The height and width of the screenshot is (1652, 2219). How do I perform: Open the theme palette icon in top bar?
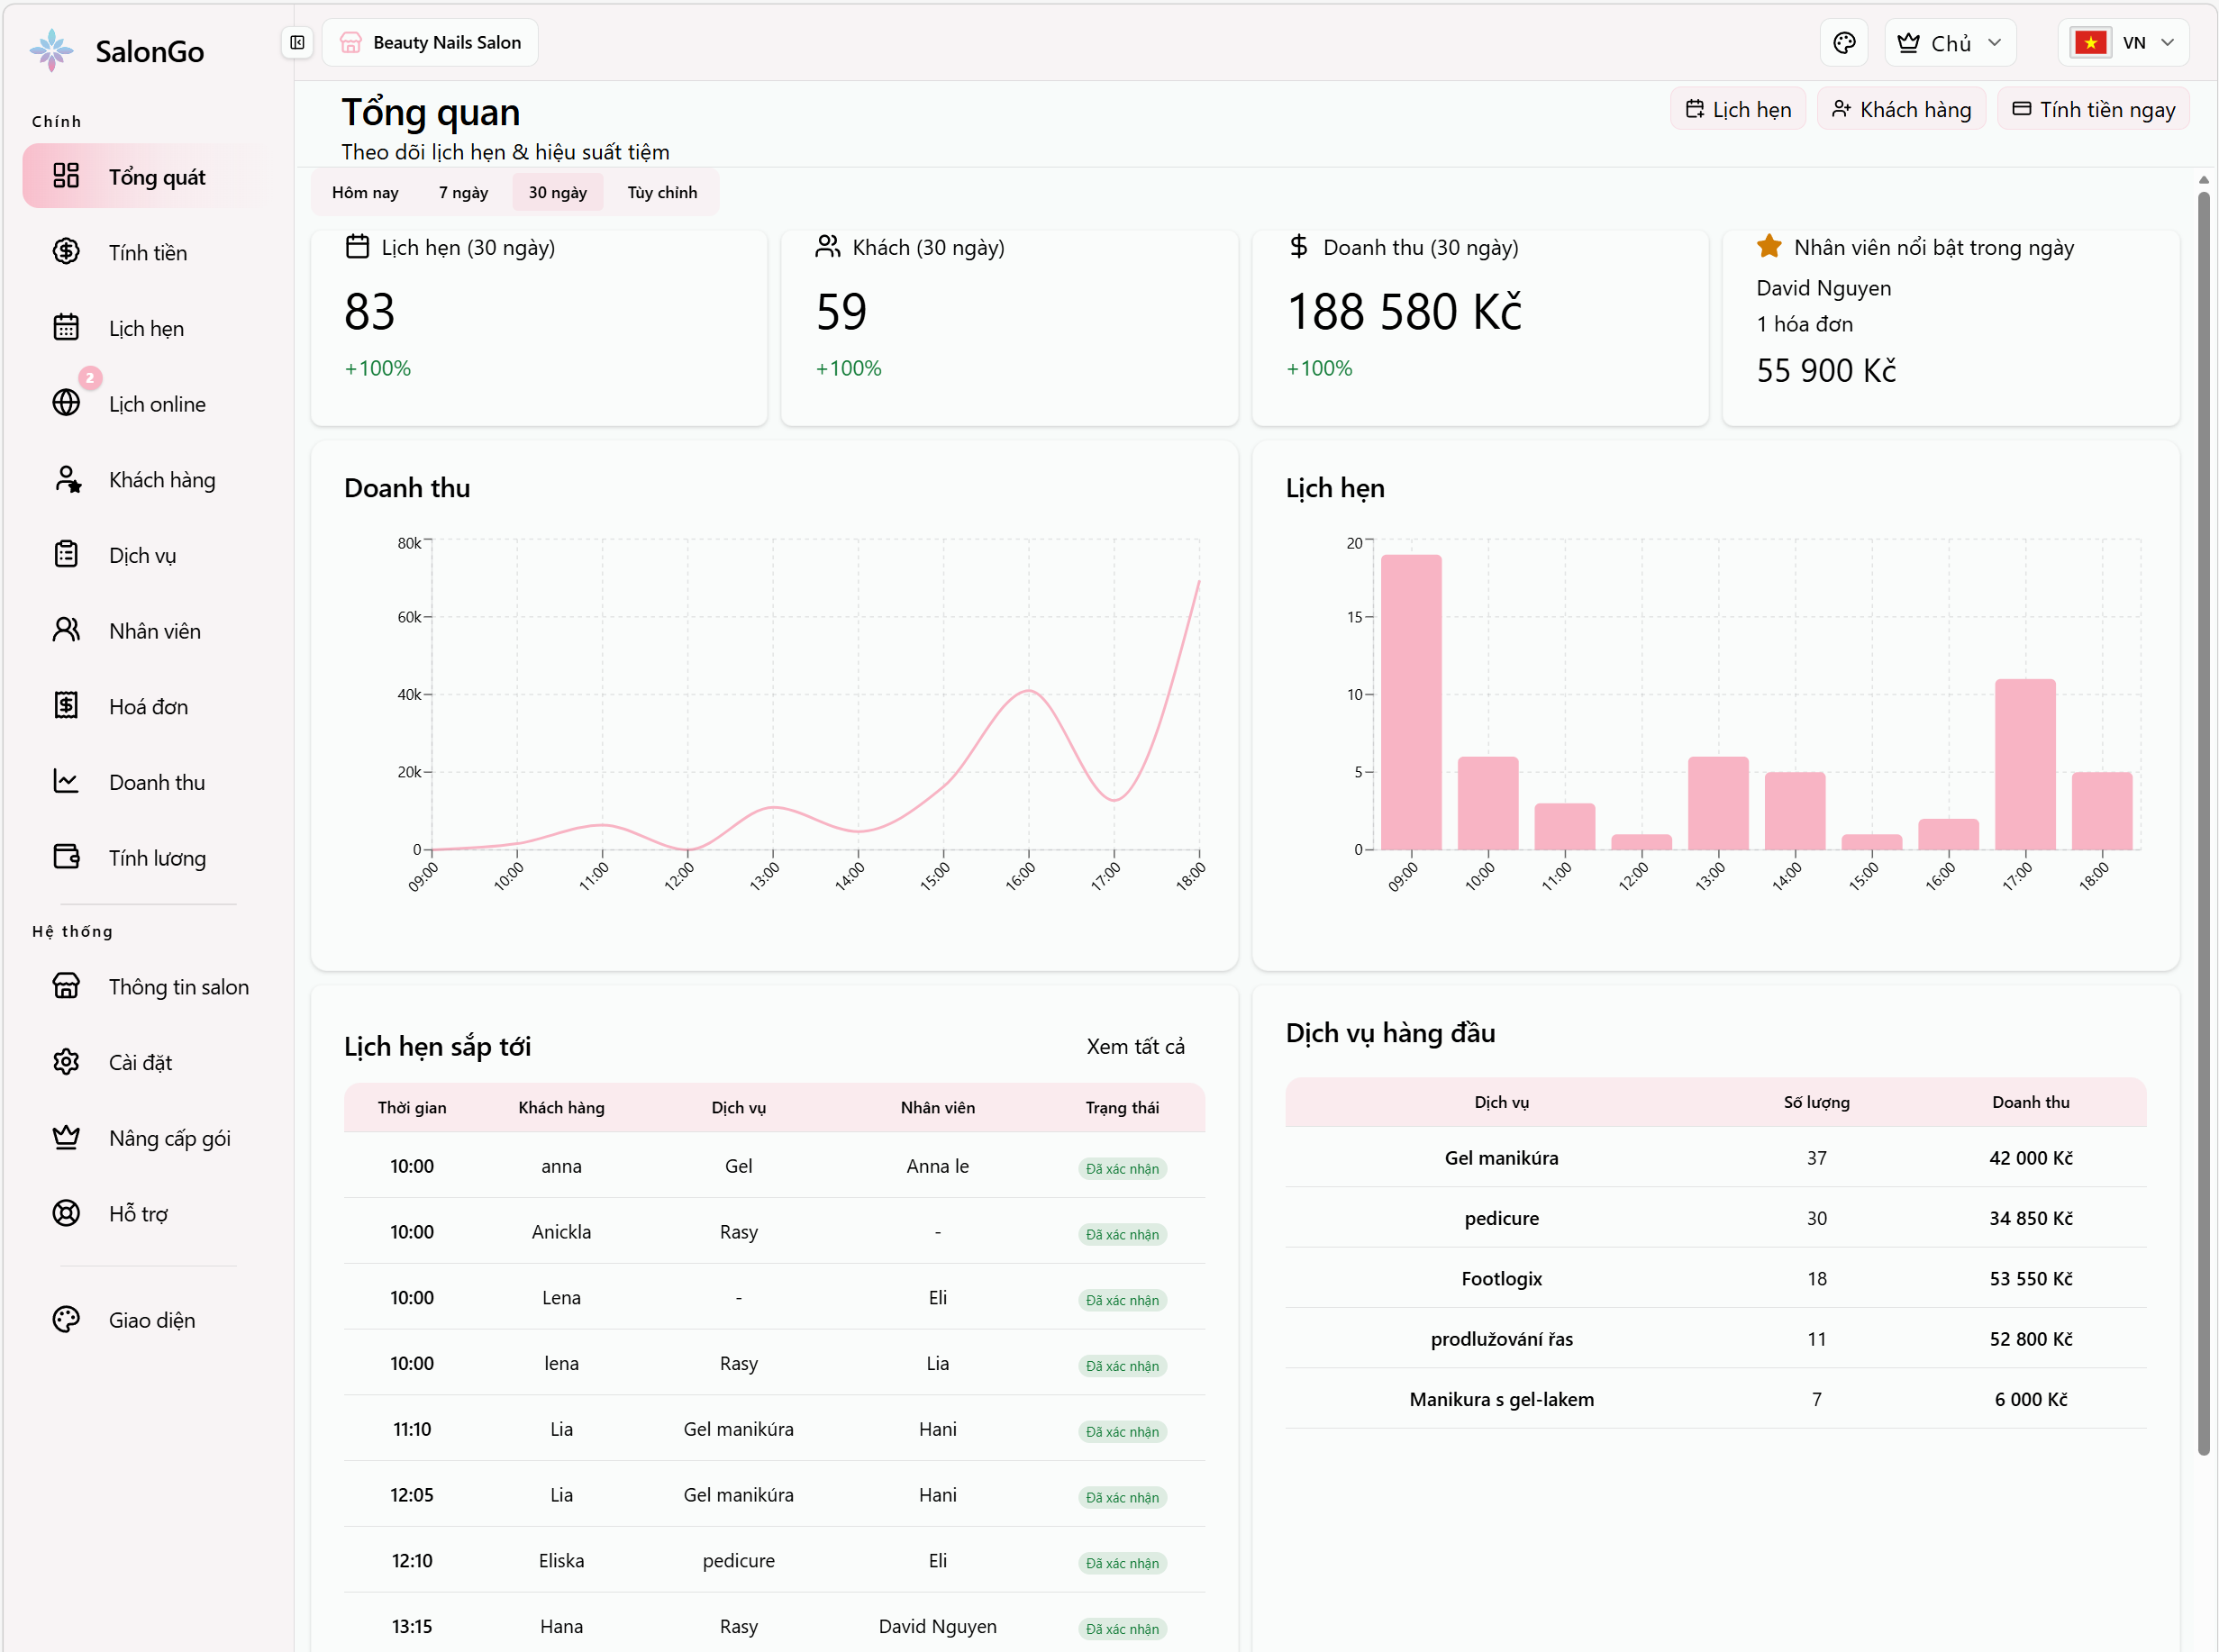pyautogui.click(x=1844, y=42)
